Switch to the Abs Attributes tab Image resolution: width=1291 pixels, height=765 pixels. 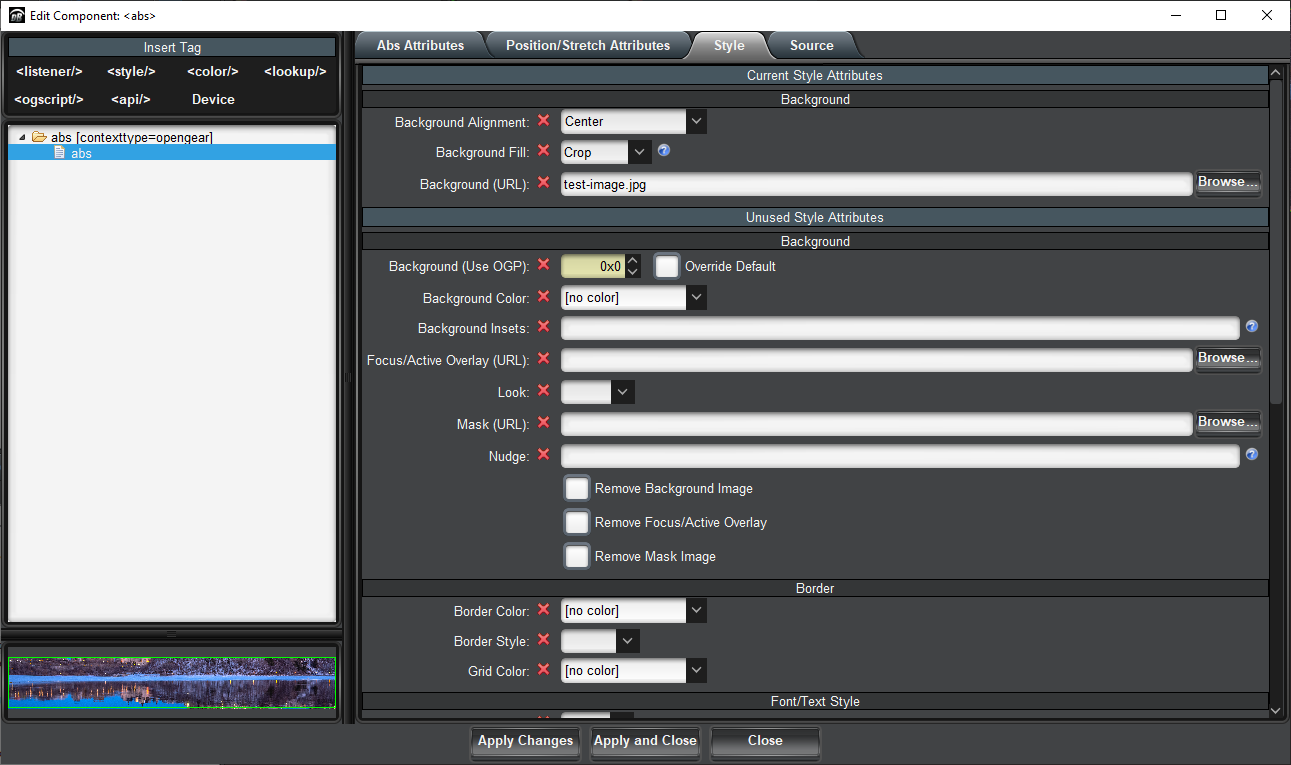[420, 45]
